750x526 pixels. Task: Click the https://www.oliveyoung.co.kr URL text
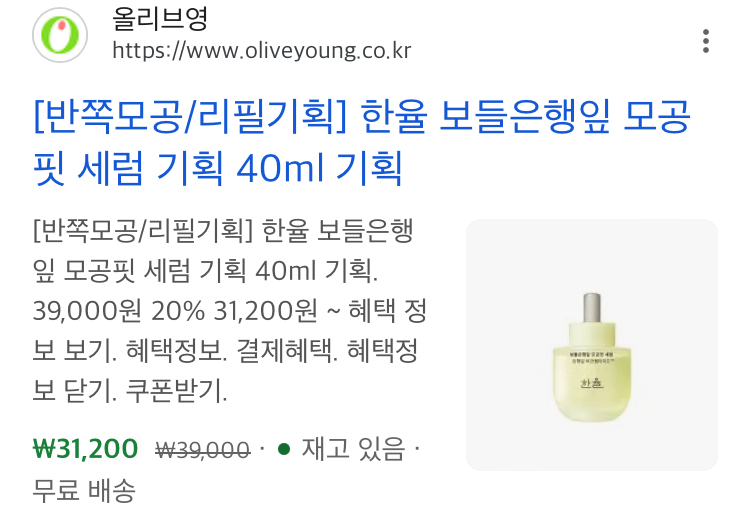[262, 51]
